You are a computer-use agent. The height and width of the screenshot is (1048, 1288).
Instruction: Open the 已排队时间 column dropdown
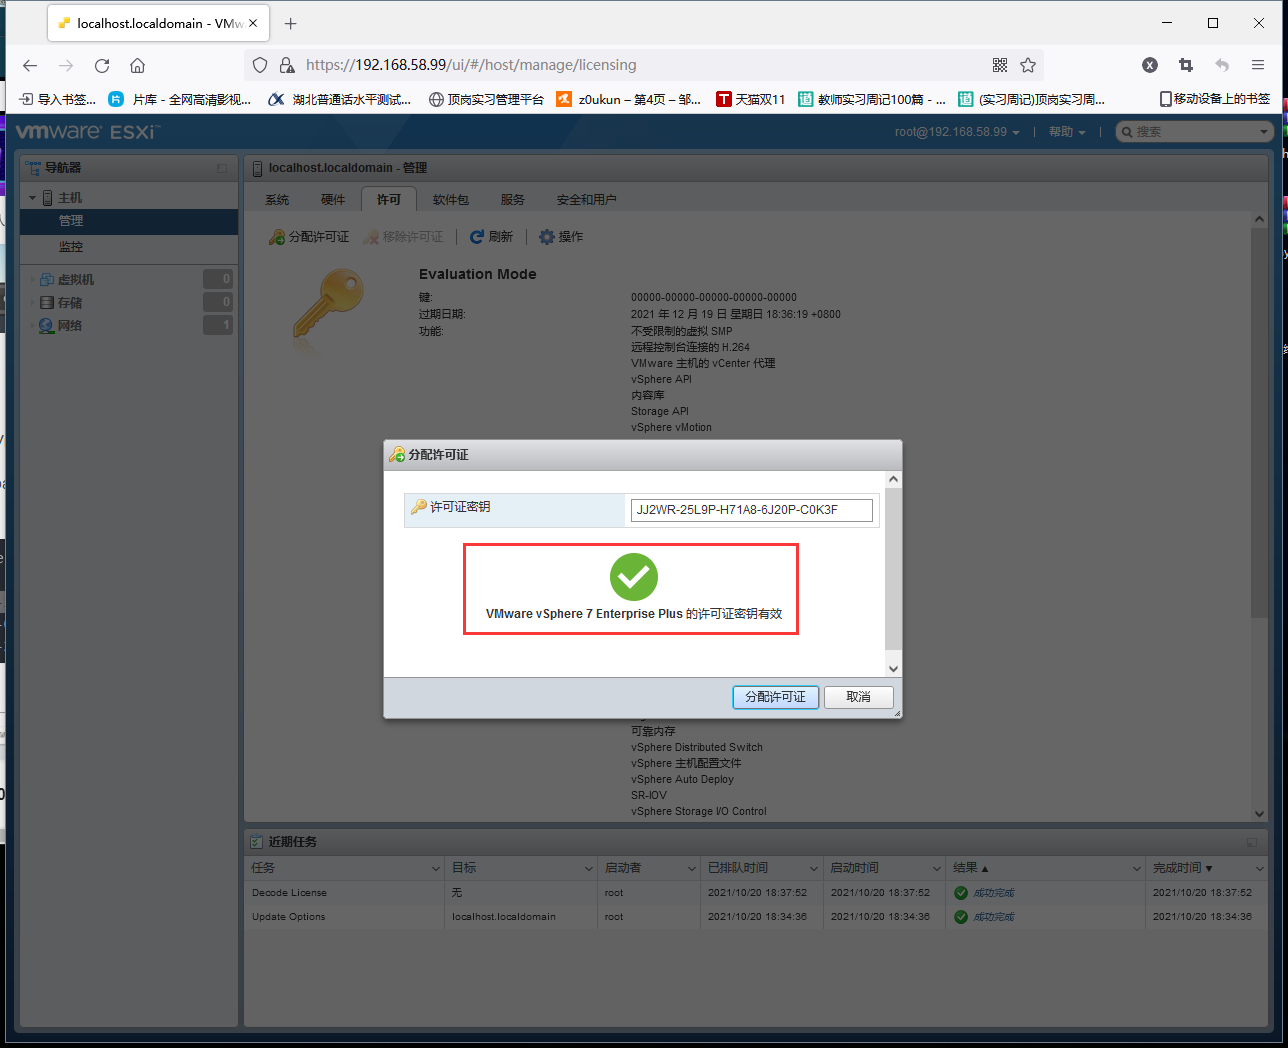tap(814, 868)
